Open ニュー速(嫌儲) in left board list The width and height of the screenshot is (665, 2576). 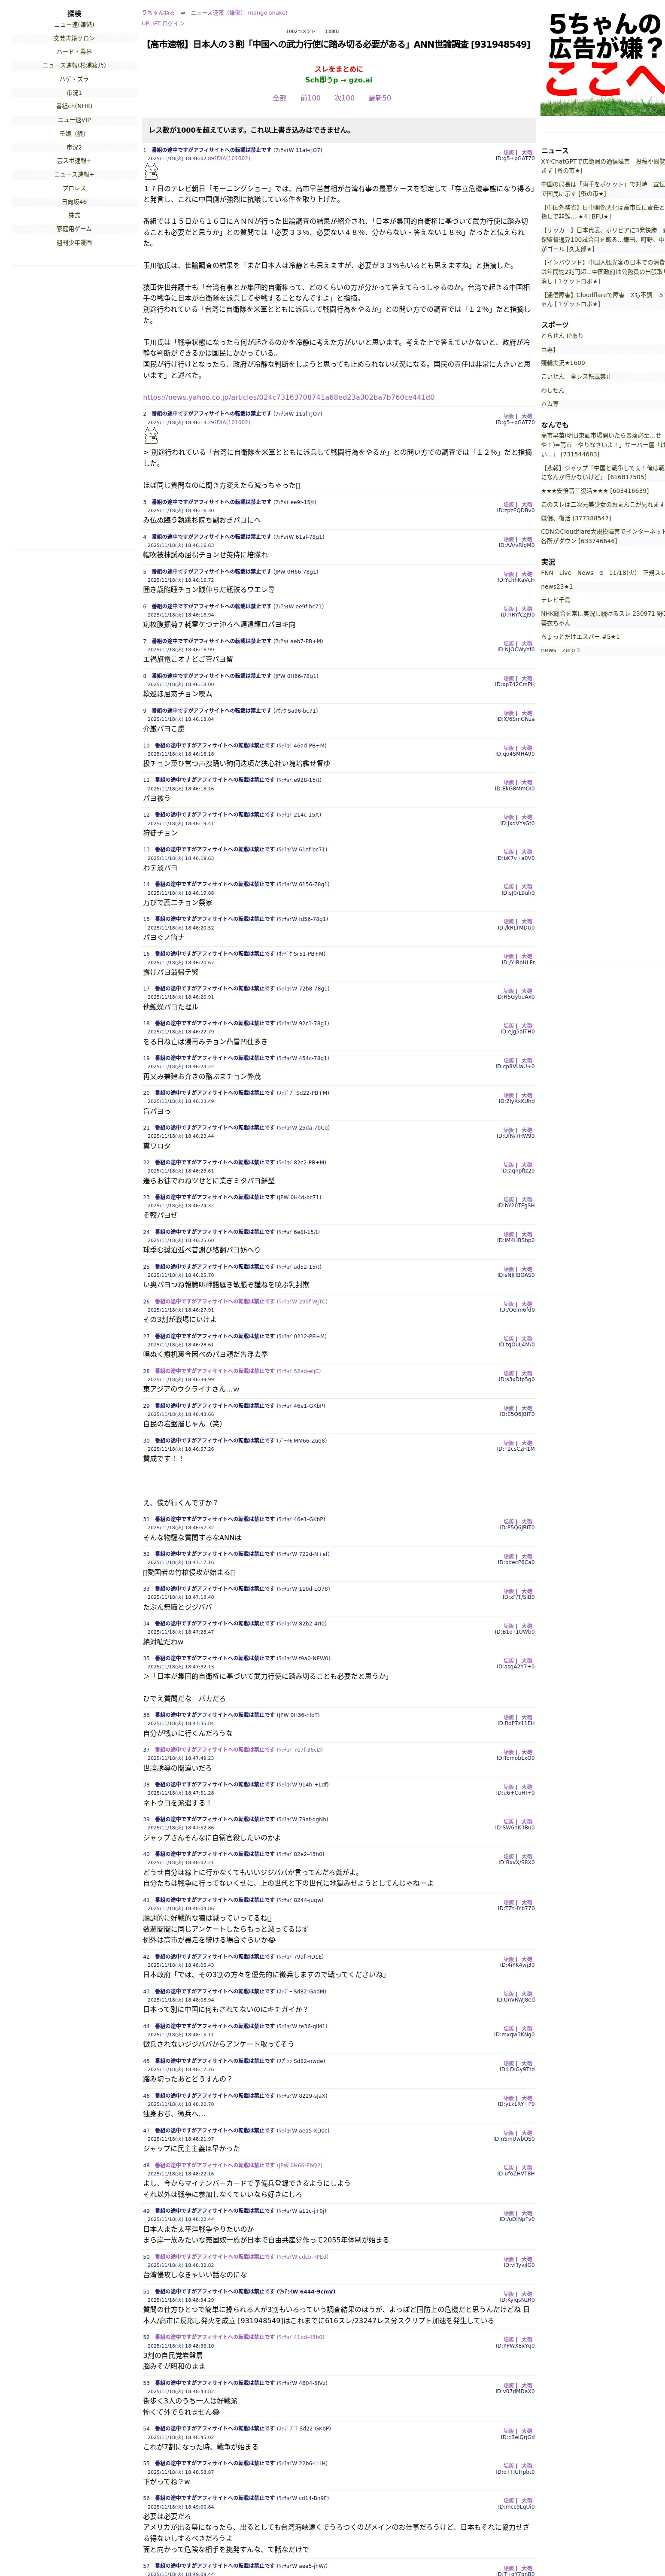[x=74, y=25]
